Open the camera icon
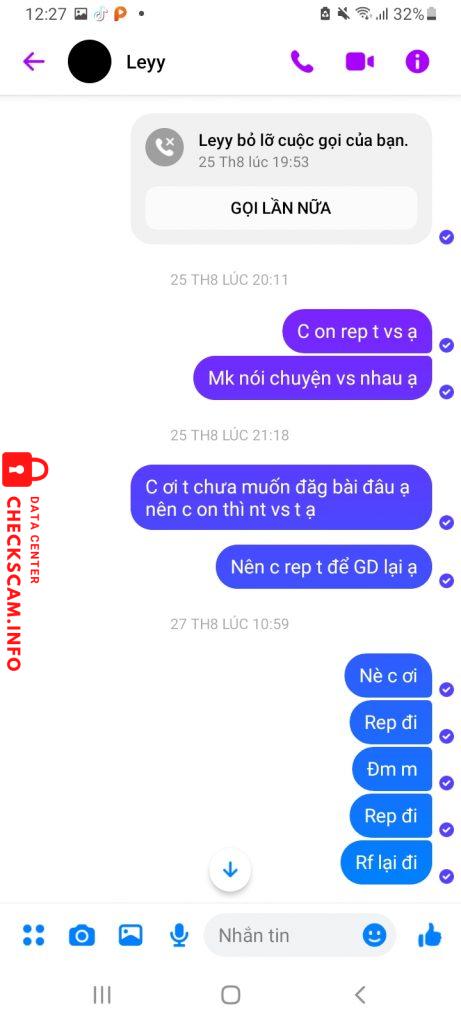 82,936
